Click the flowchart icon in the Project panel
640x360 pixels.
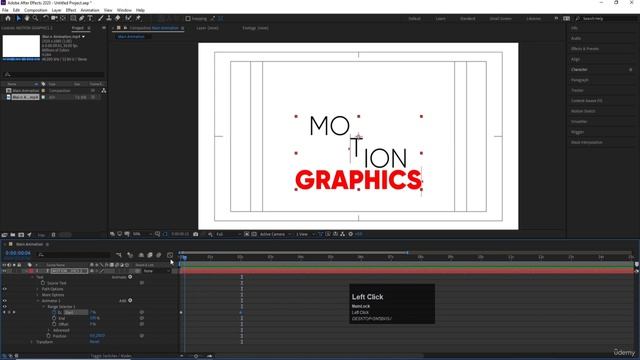[104, 91]
